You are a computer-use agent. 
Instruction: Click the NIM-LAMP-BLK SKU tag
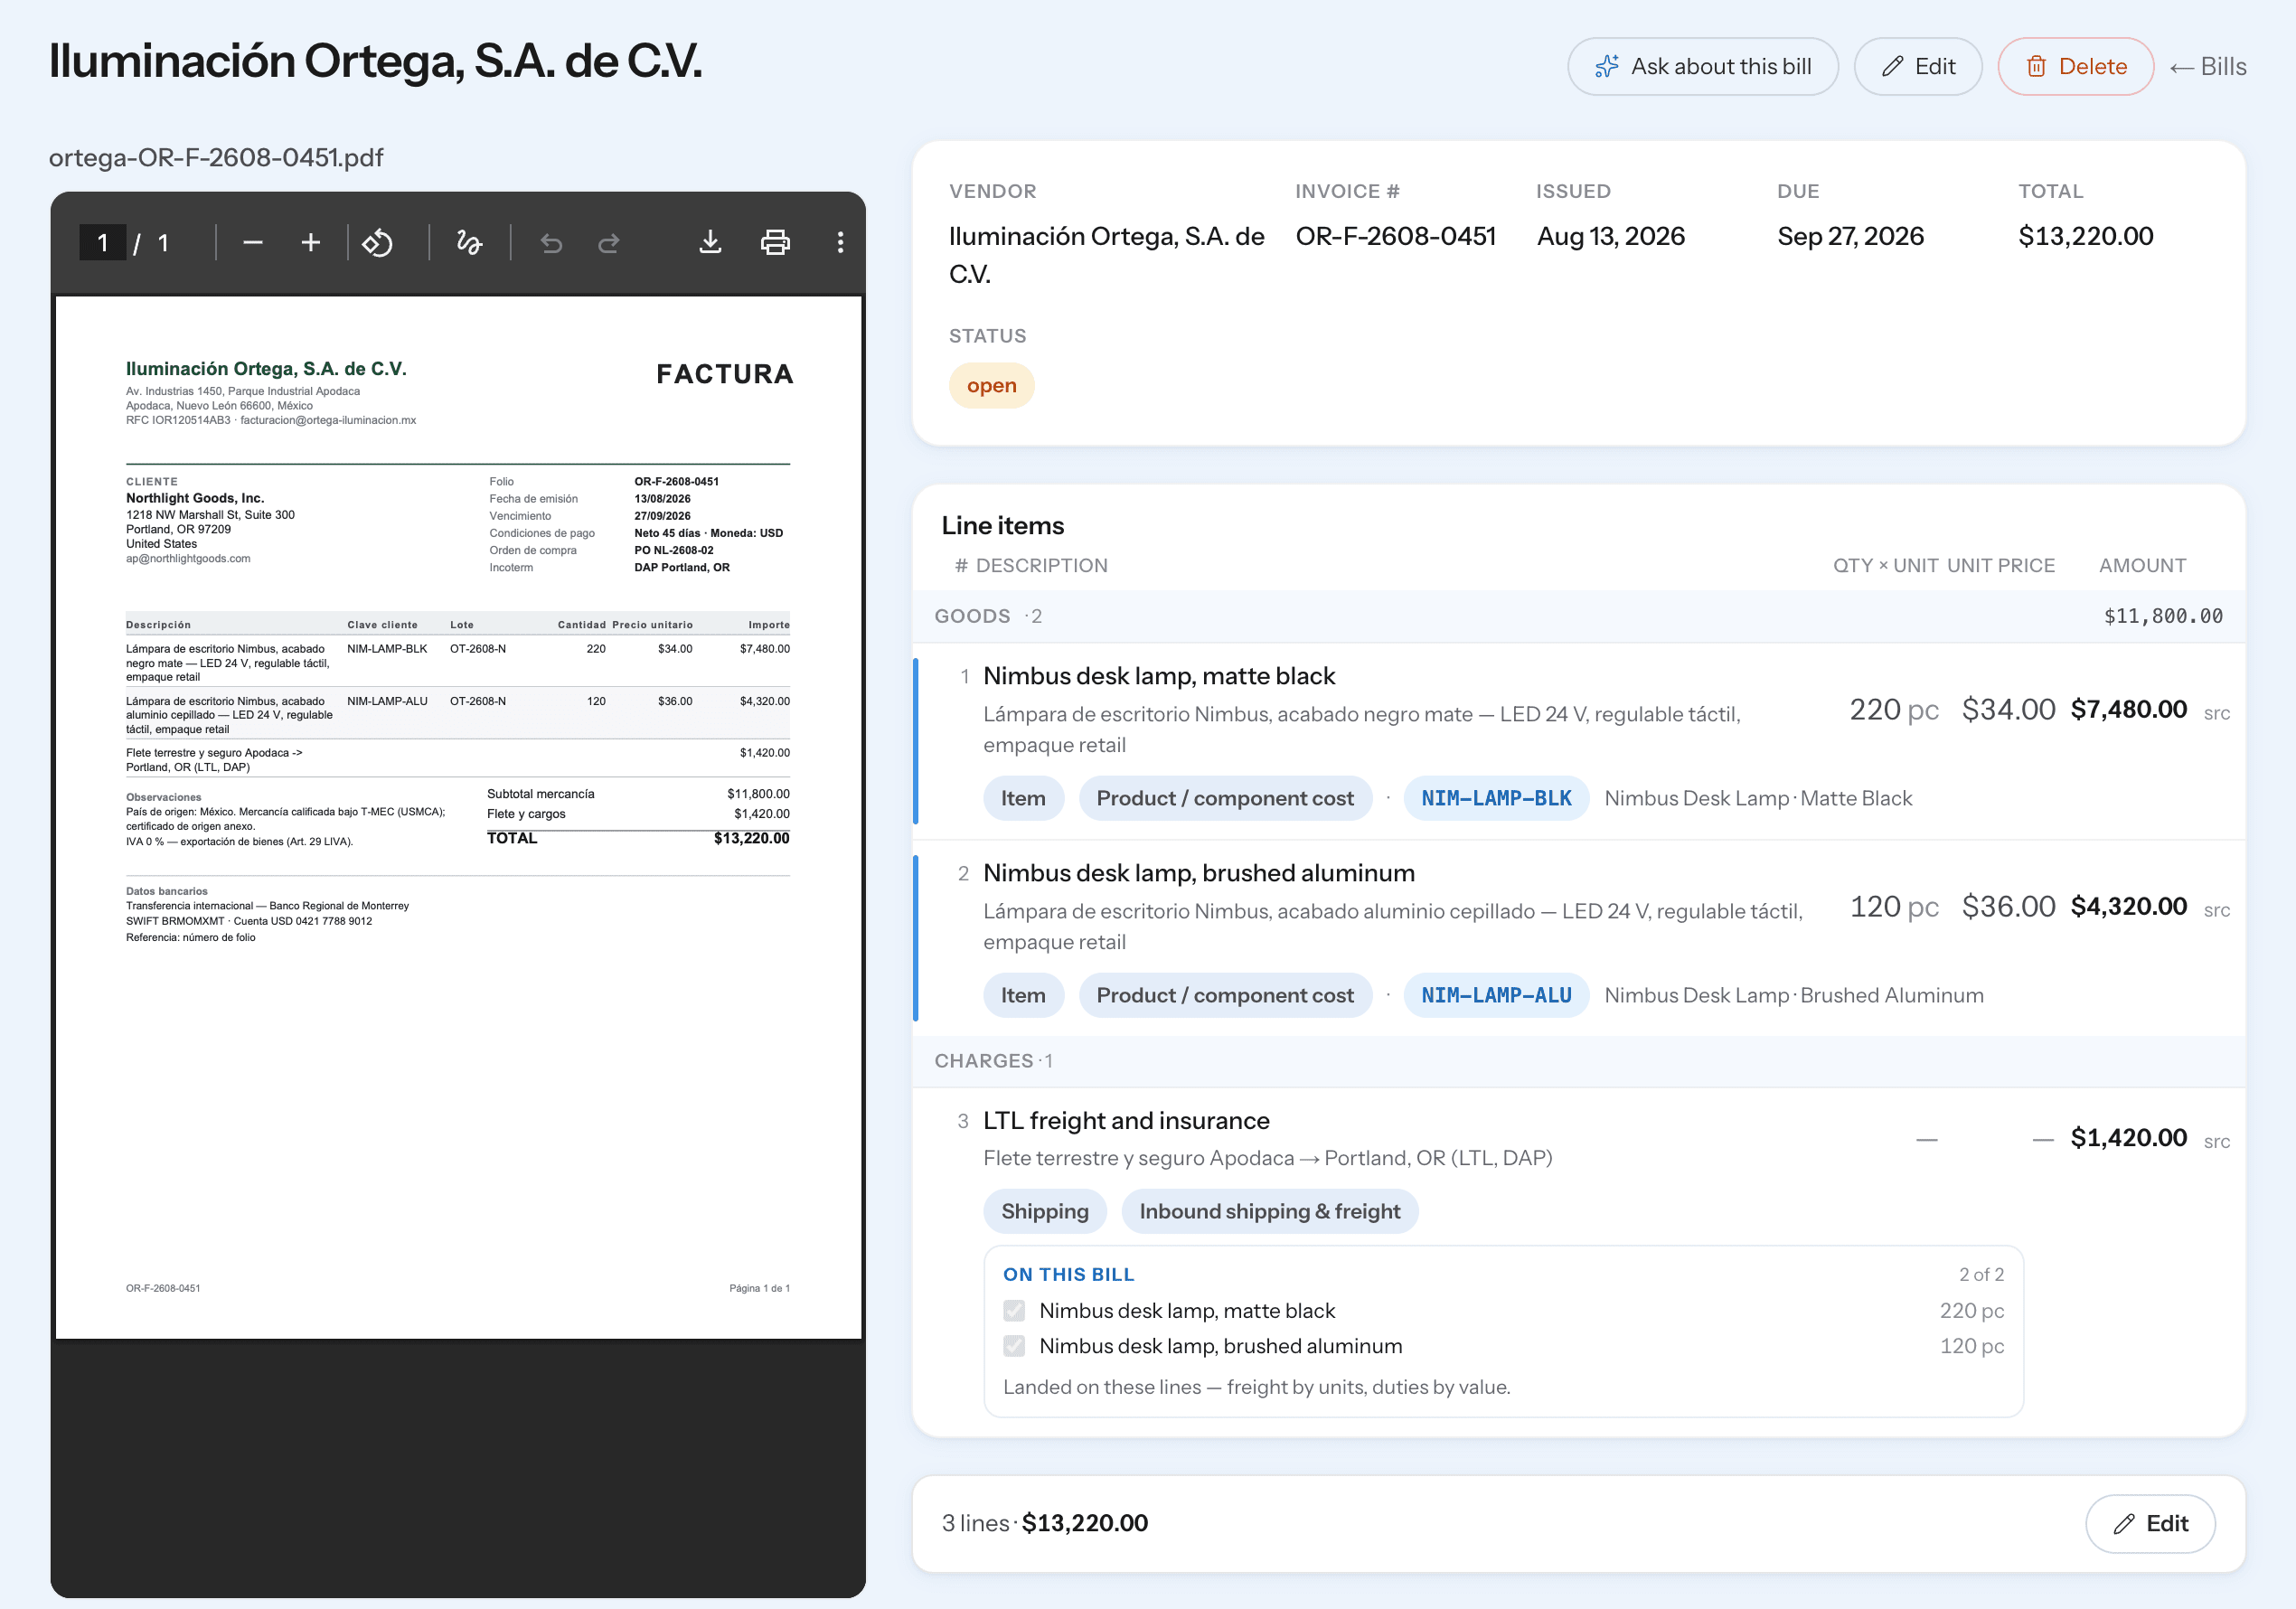(1496, 798)
